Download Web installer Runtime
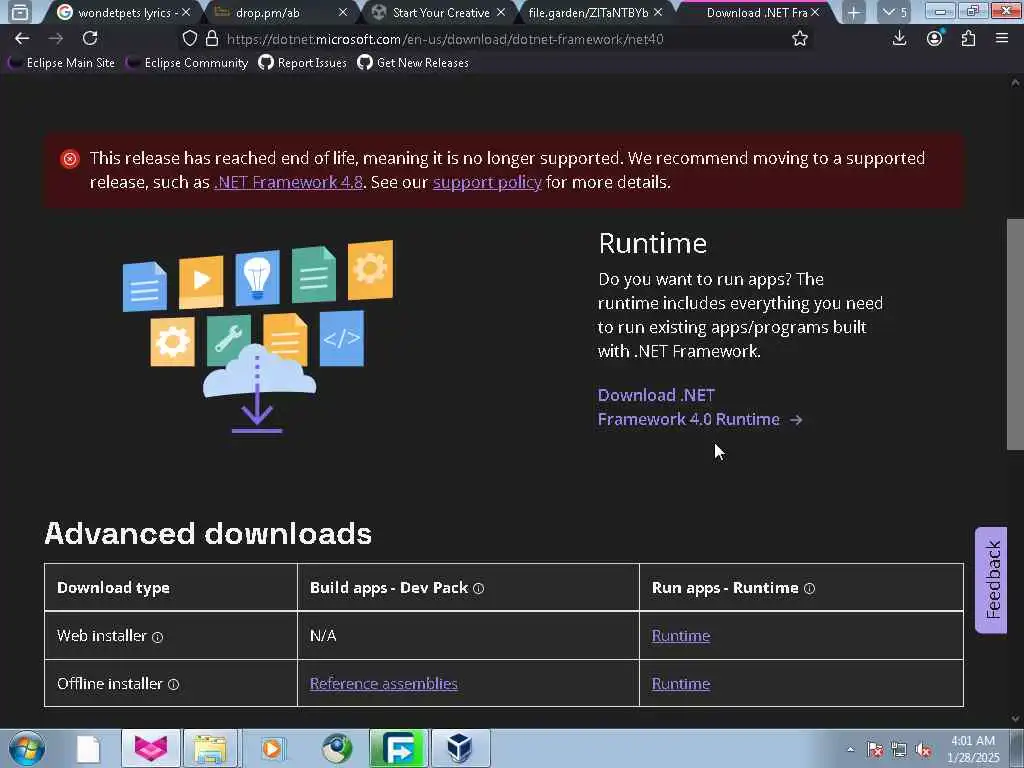The height and width of the screenshot is (768, 1024). (x=680, y=635)
